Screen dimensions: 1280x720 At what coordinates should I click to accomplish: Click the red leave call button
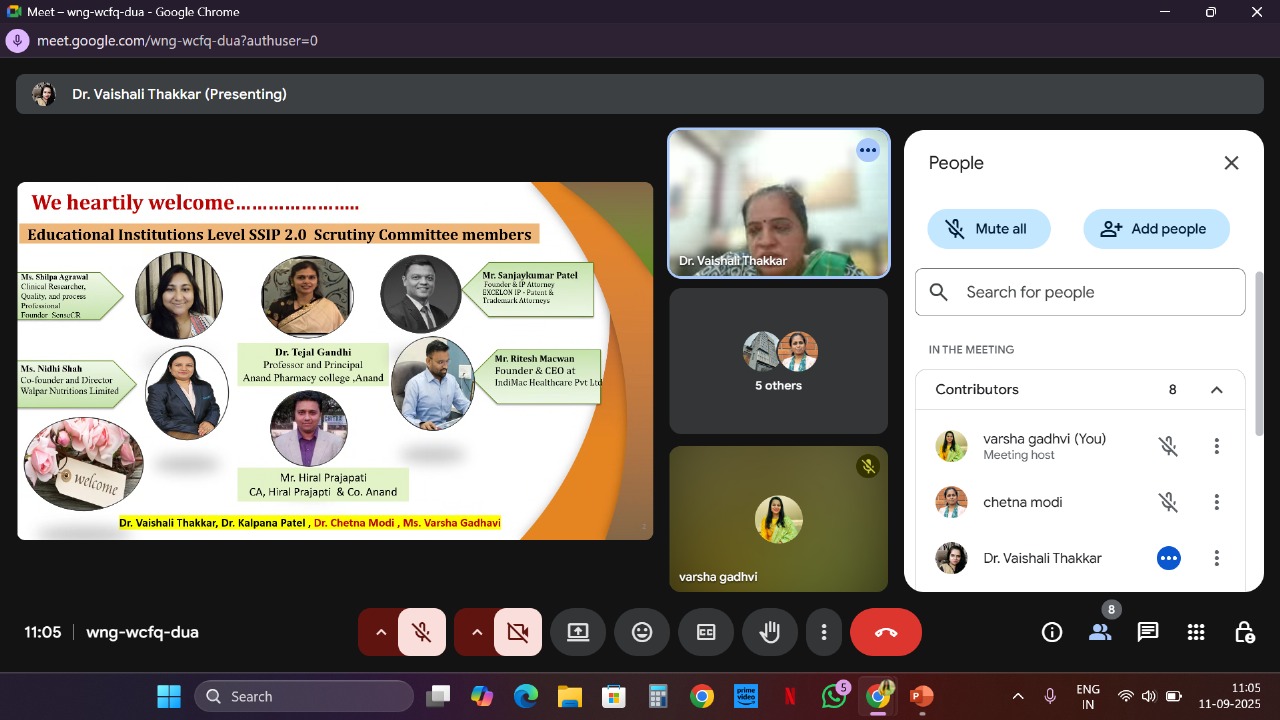885,632
